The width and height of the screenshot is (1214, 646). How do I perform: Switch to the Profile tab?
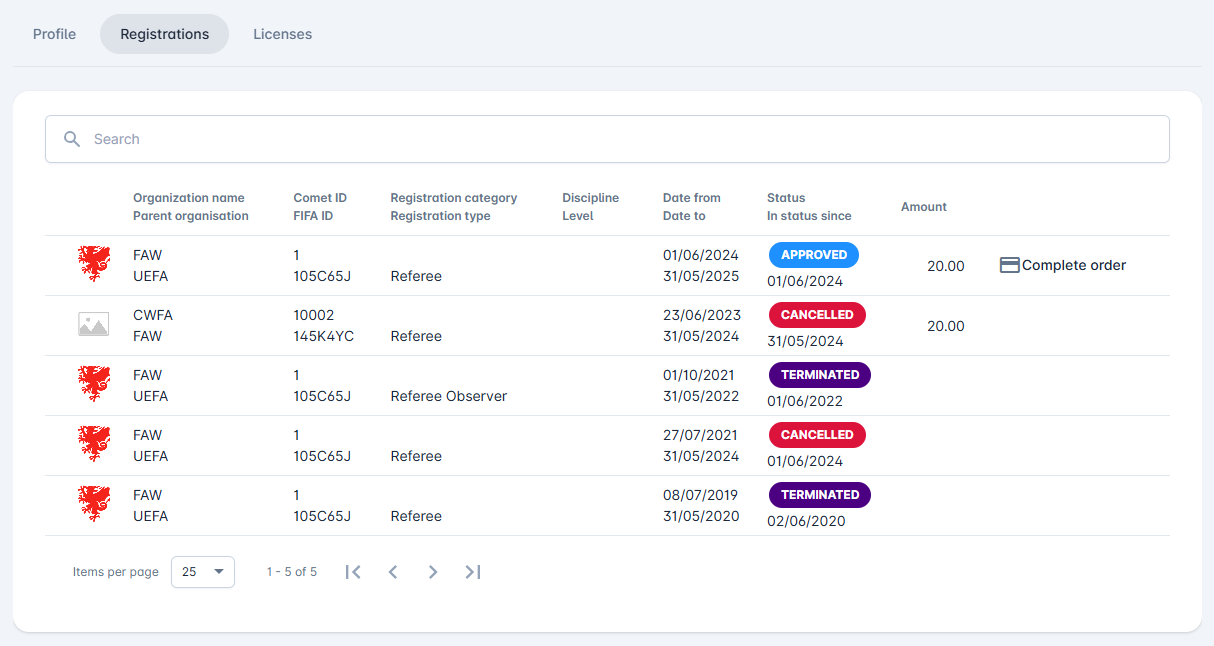54,34
